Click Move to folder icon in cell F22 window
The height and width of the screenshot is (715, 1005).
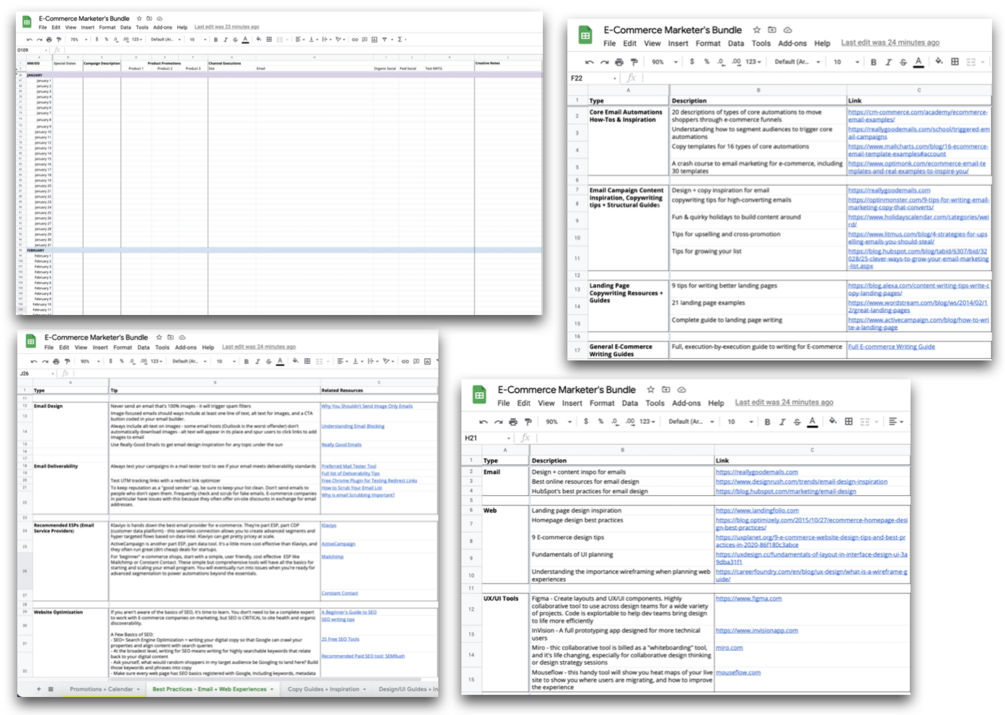[772, 30]
